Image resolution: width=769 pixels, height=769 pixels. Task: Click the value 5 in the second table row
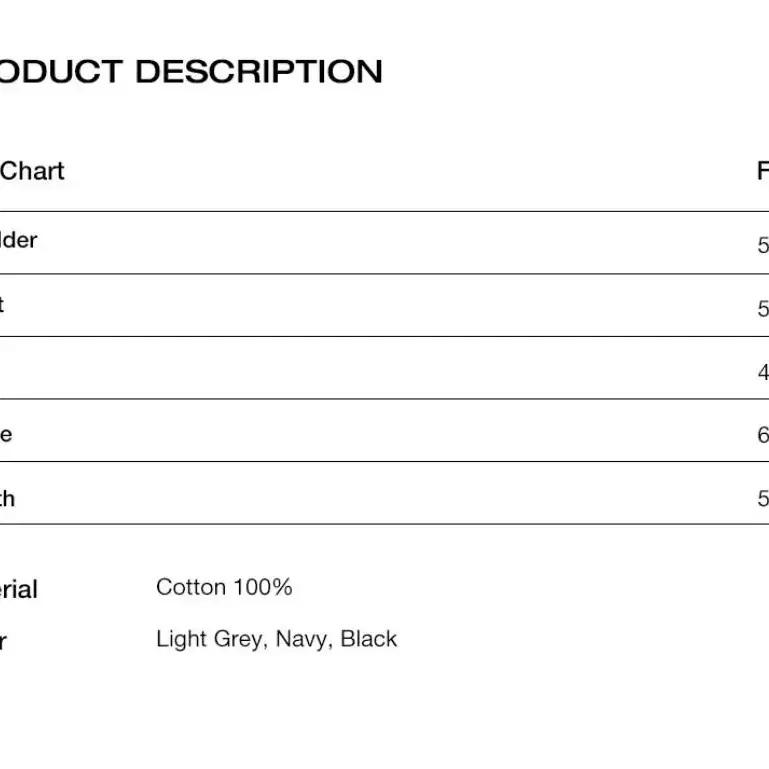(x=763, y=308)
